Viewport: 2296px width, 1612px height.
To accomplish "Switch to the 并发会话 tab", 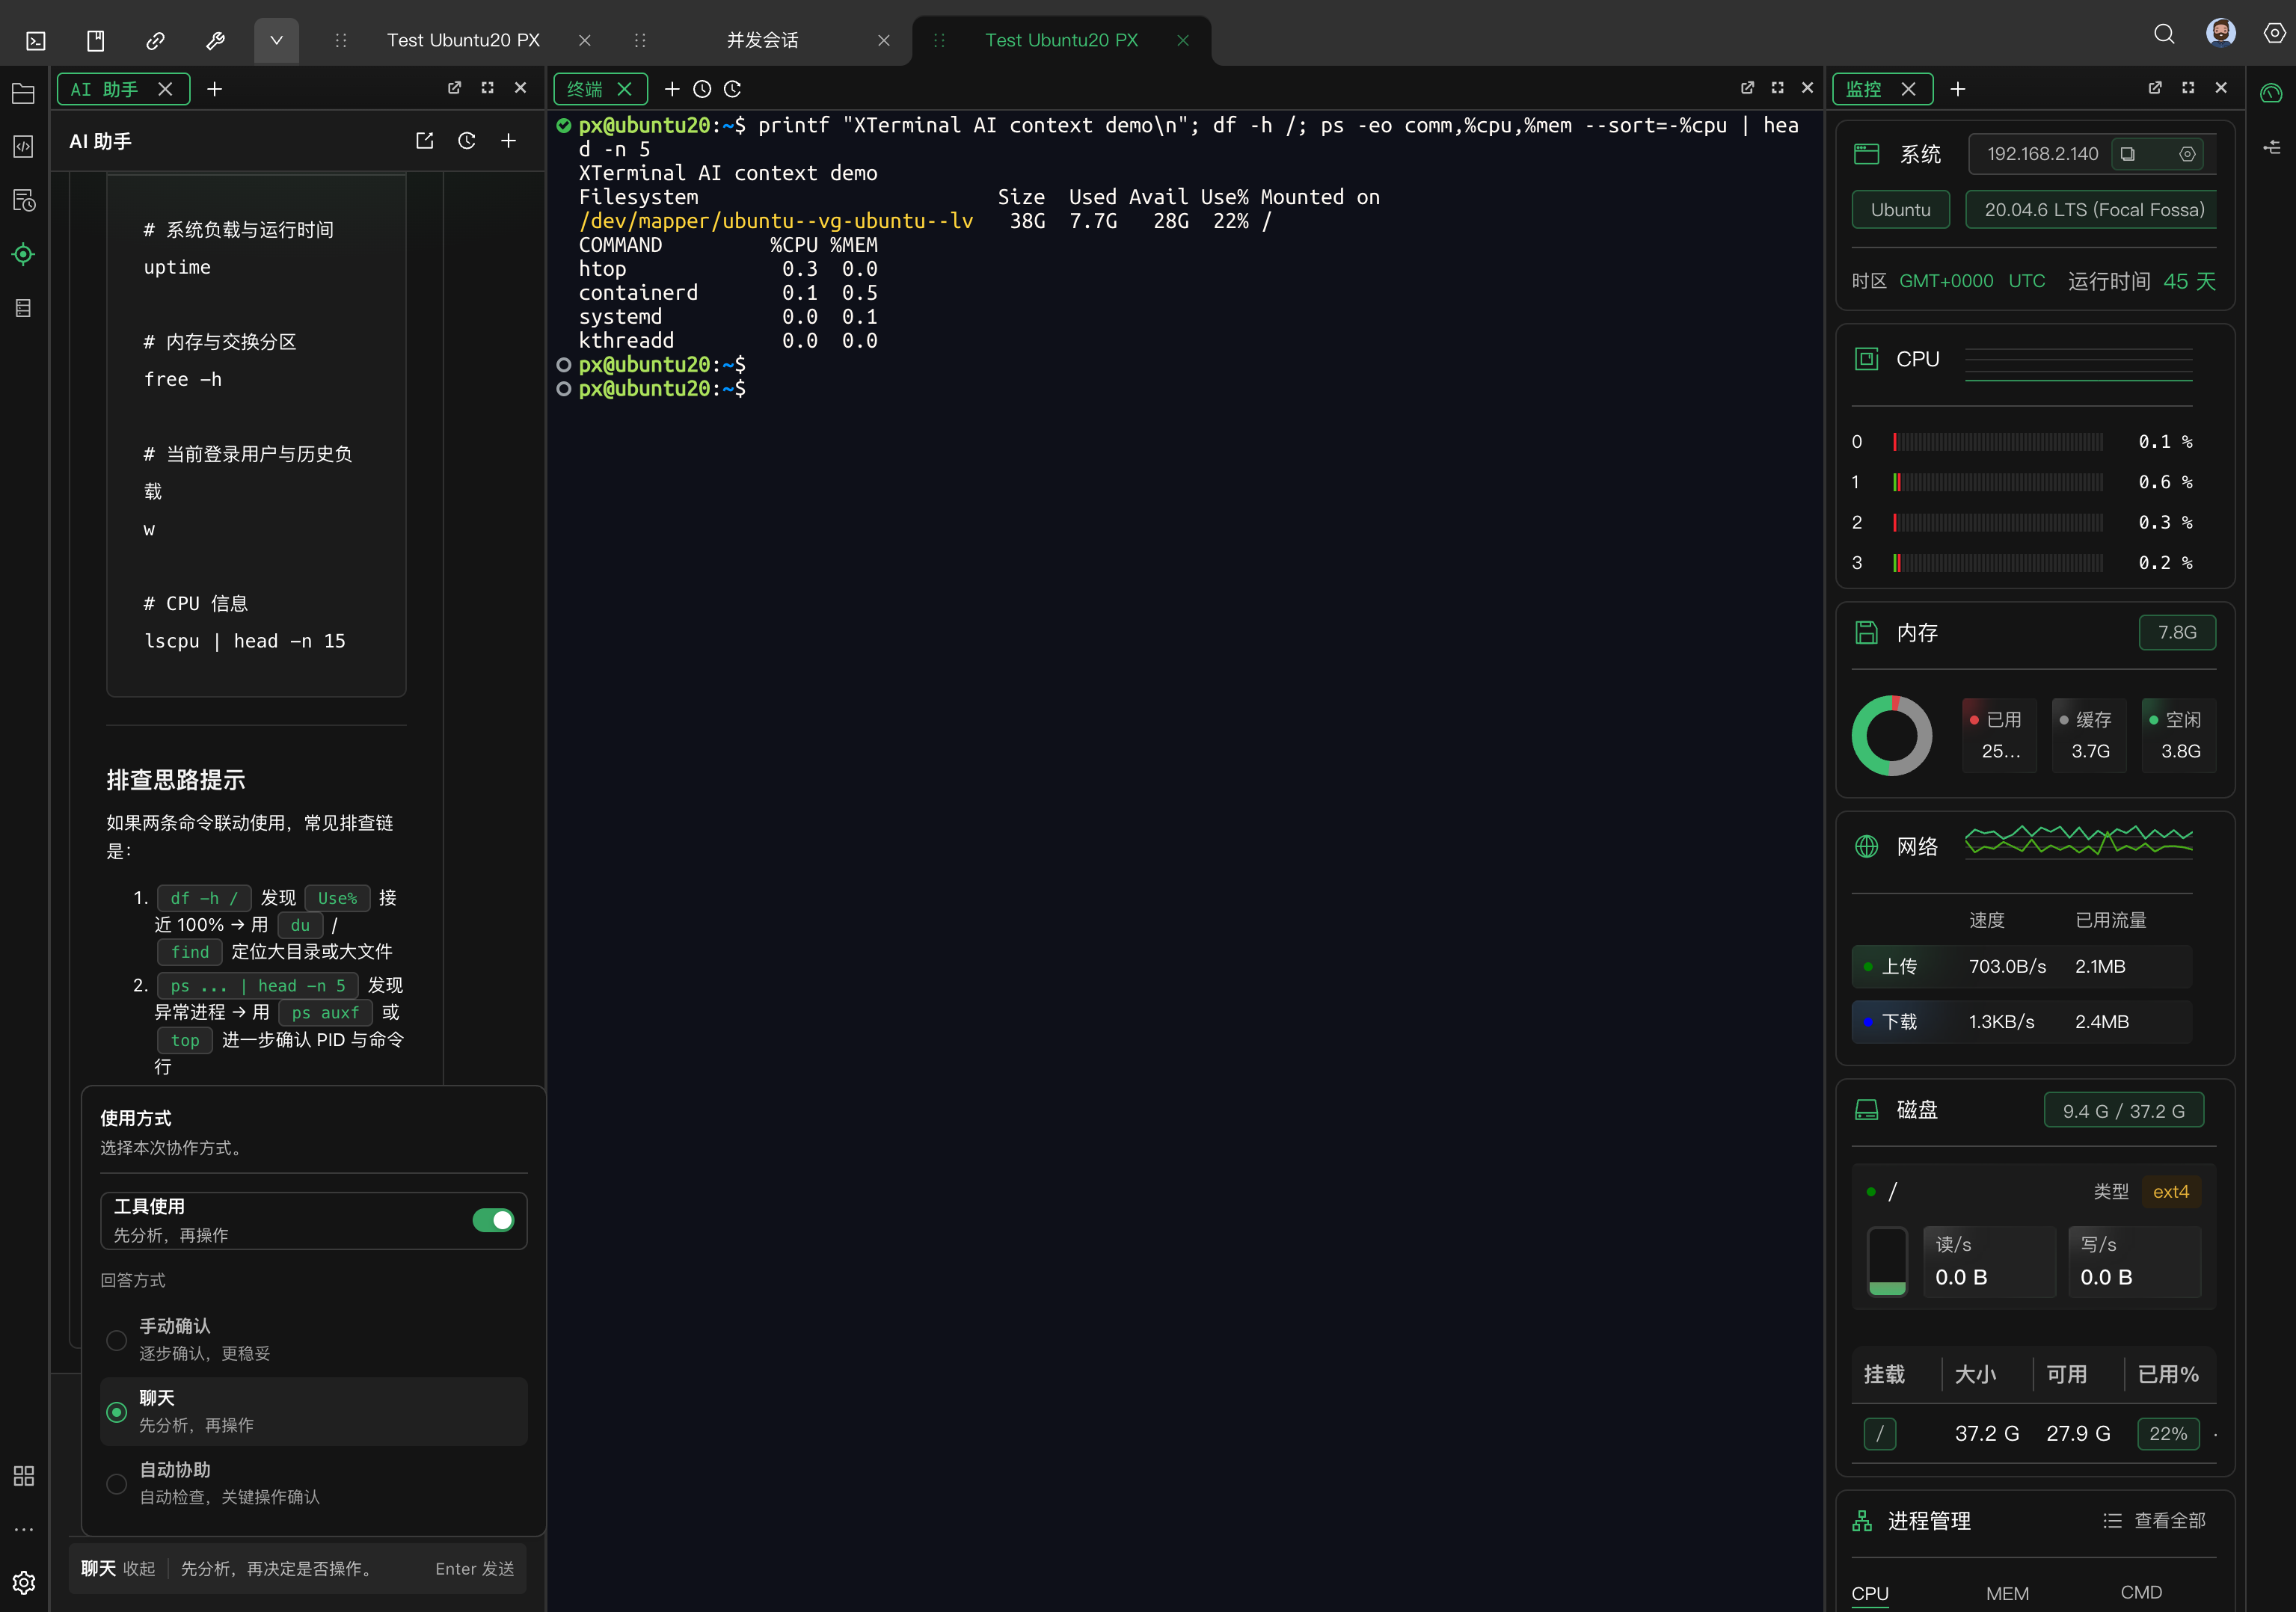I will pos(762,40).
